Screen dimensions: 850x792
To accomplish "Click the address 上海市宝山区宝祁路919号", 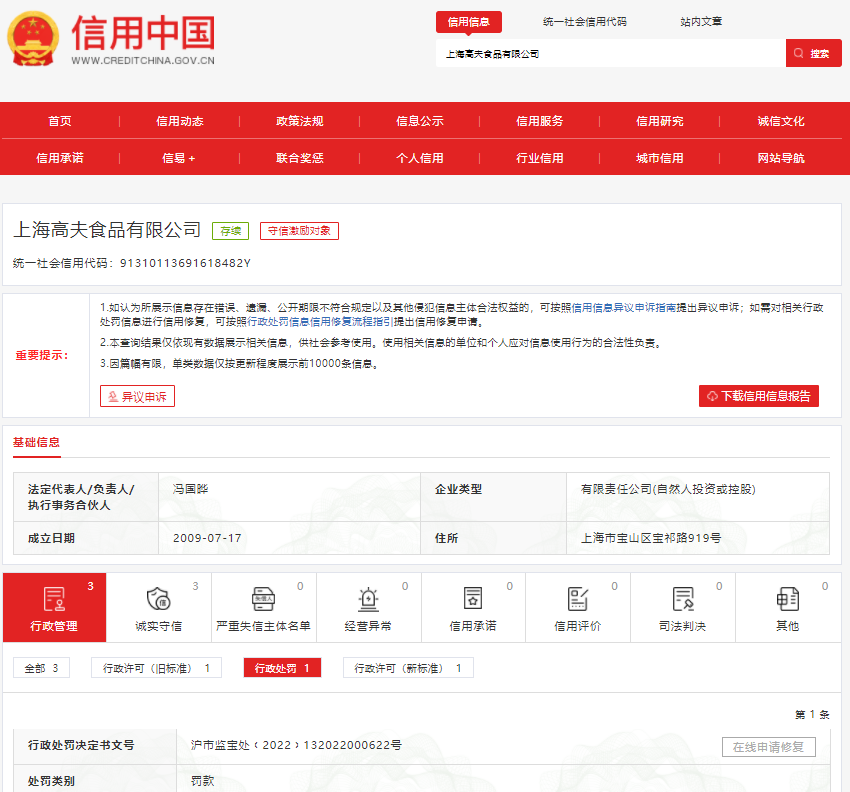I will coord(651,538).
